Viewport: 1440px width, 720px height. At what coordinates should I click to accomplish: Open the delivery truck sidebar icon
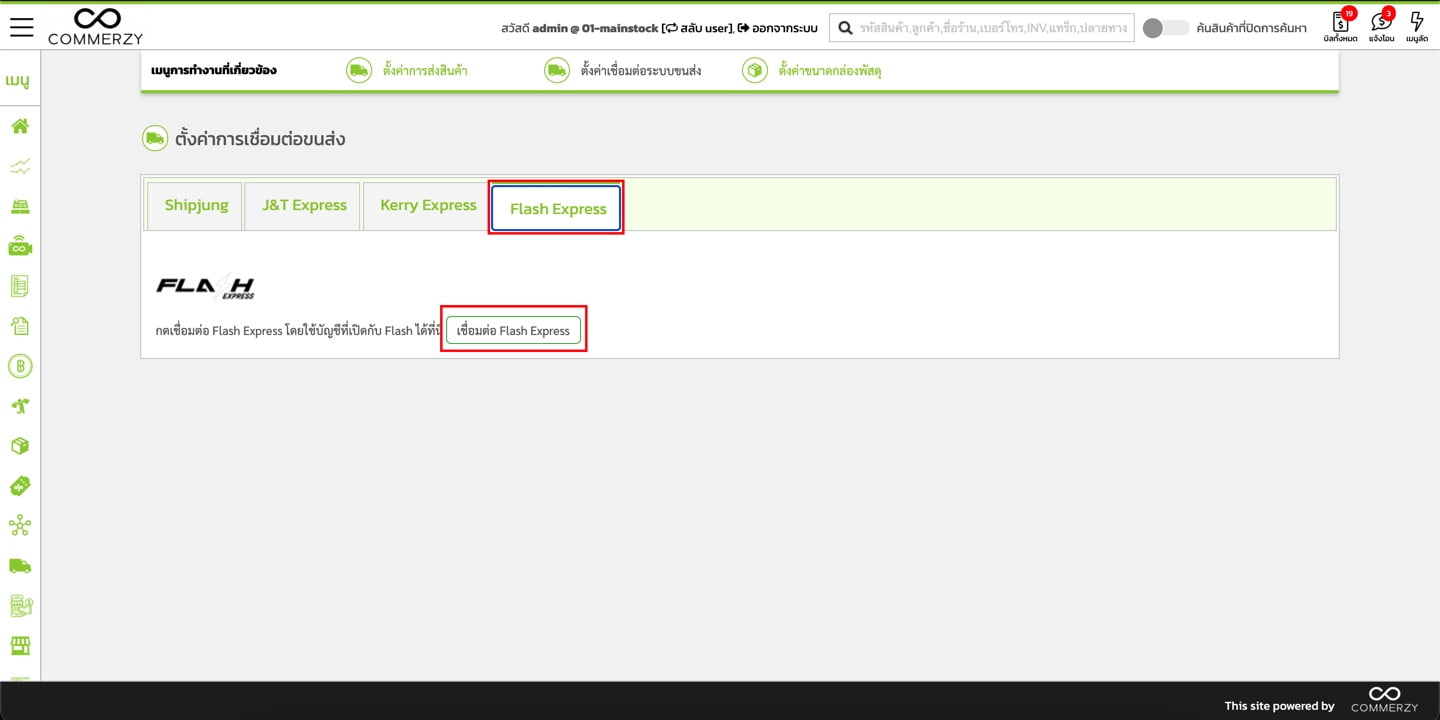pos(20,566)
